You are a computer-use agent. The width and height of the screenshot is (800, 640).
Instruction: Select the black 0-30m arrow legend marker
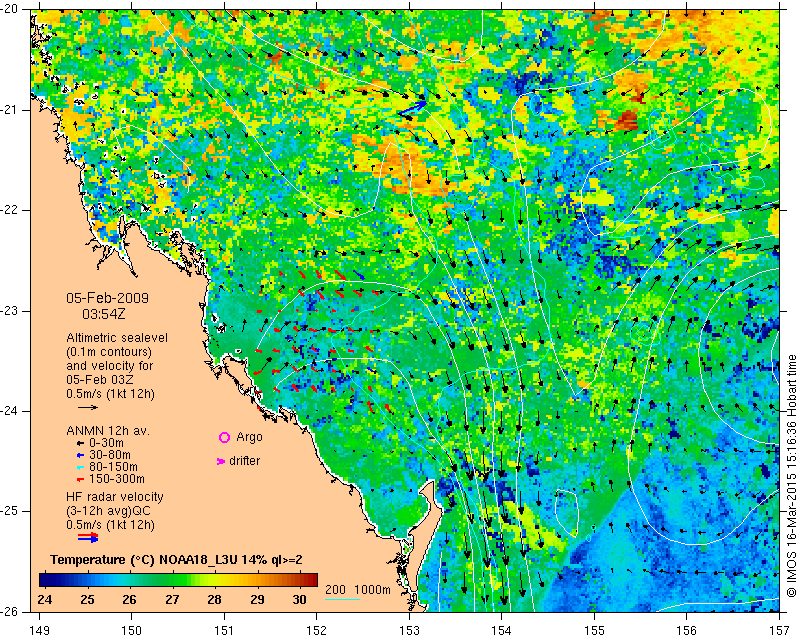point(80,443)
